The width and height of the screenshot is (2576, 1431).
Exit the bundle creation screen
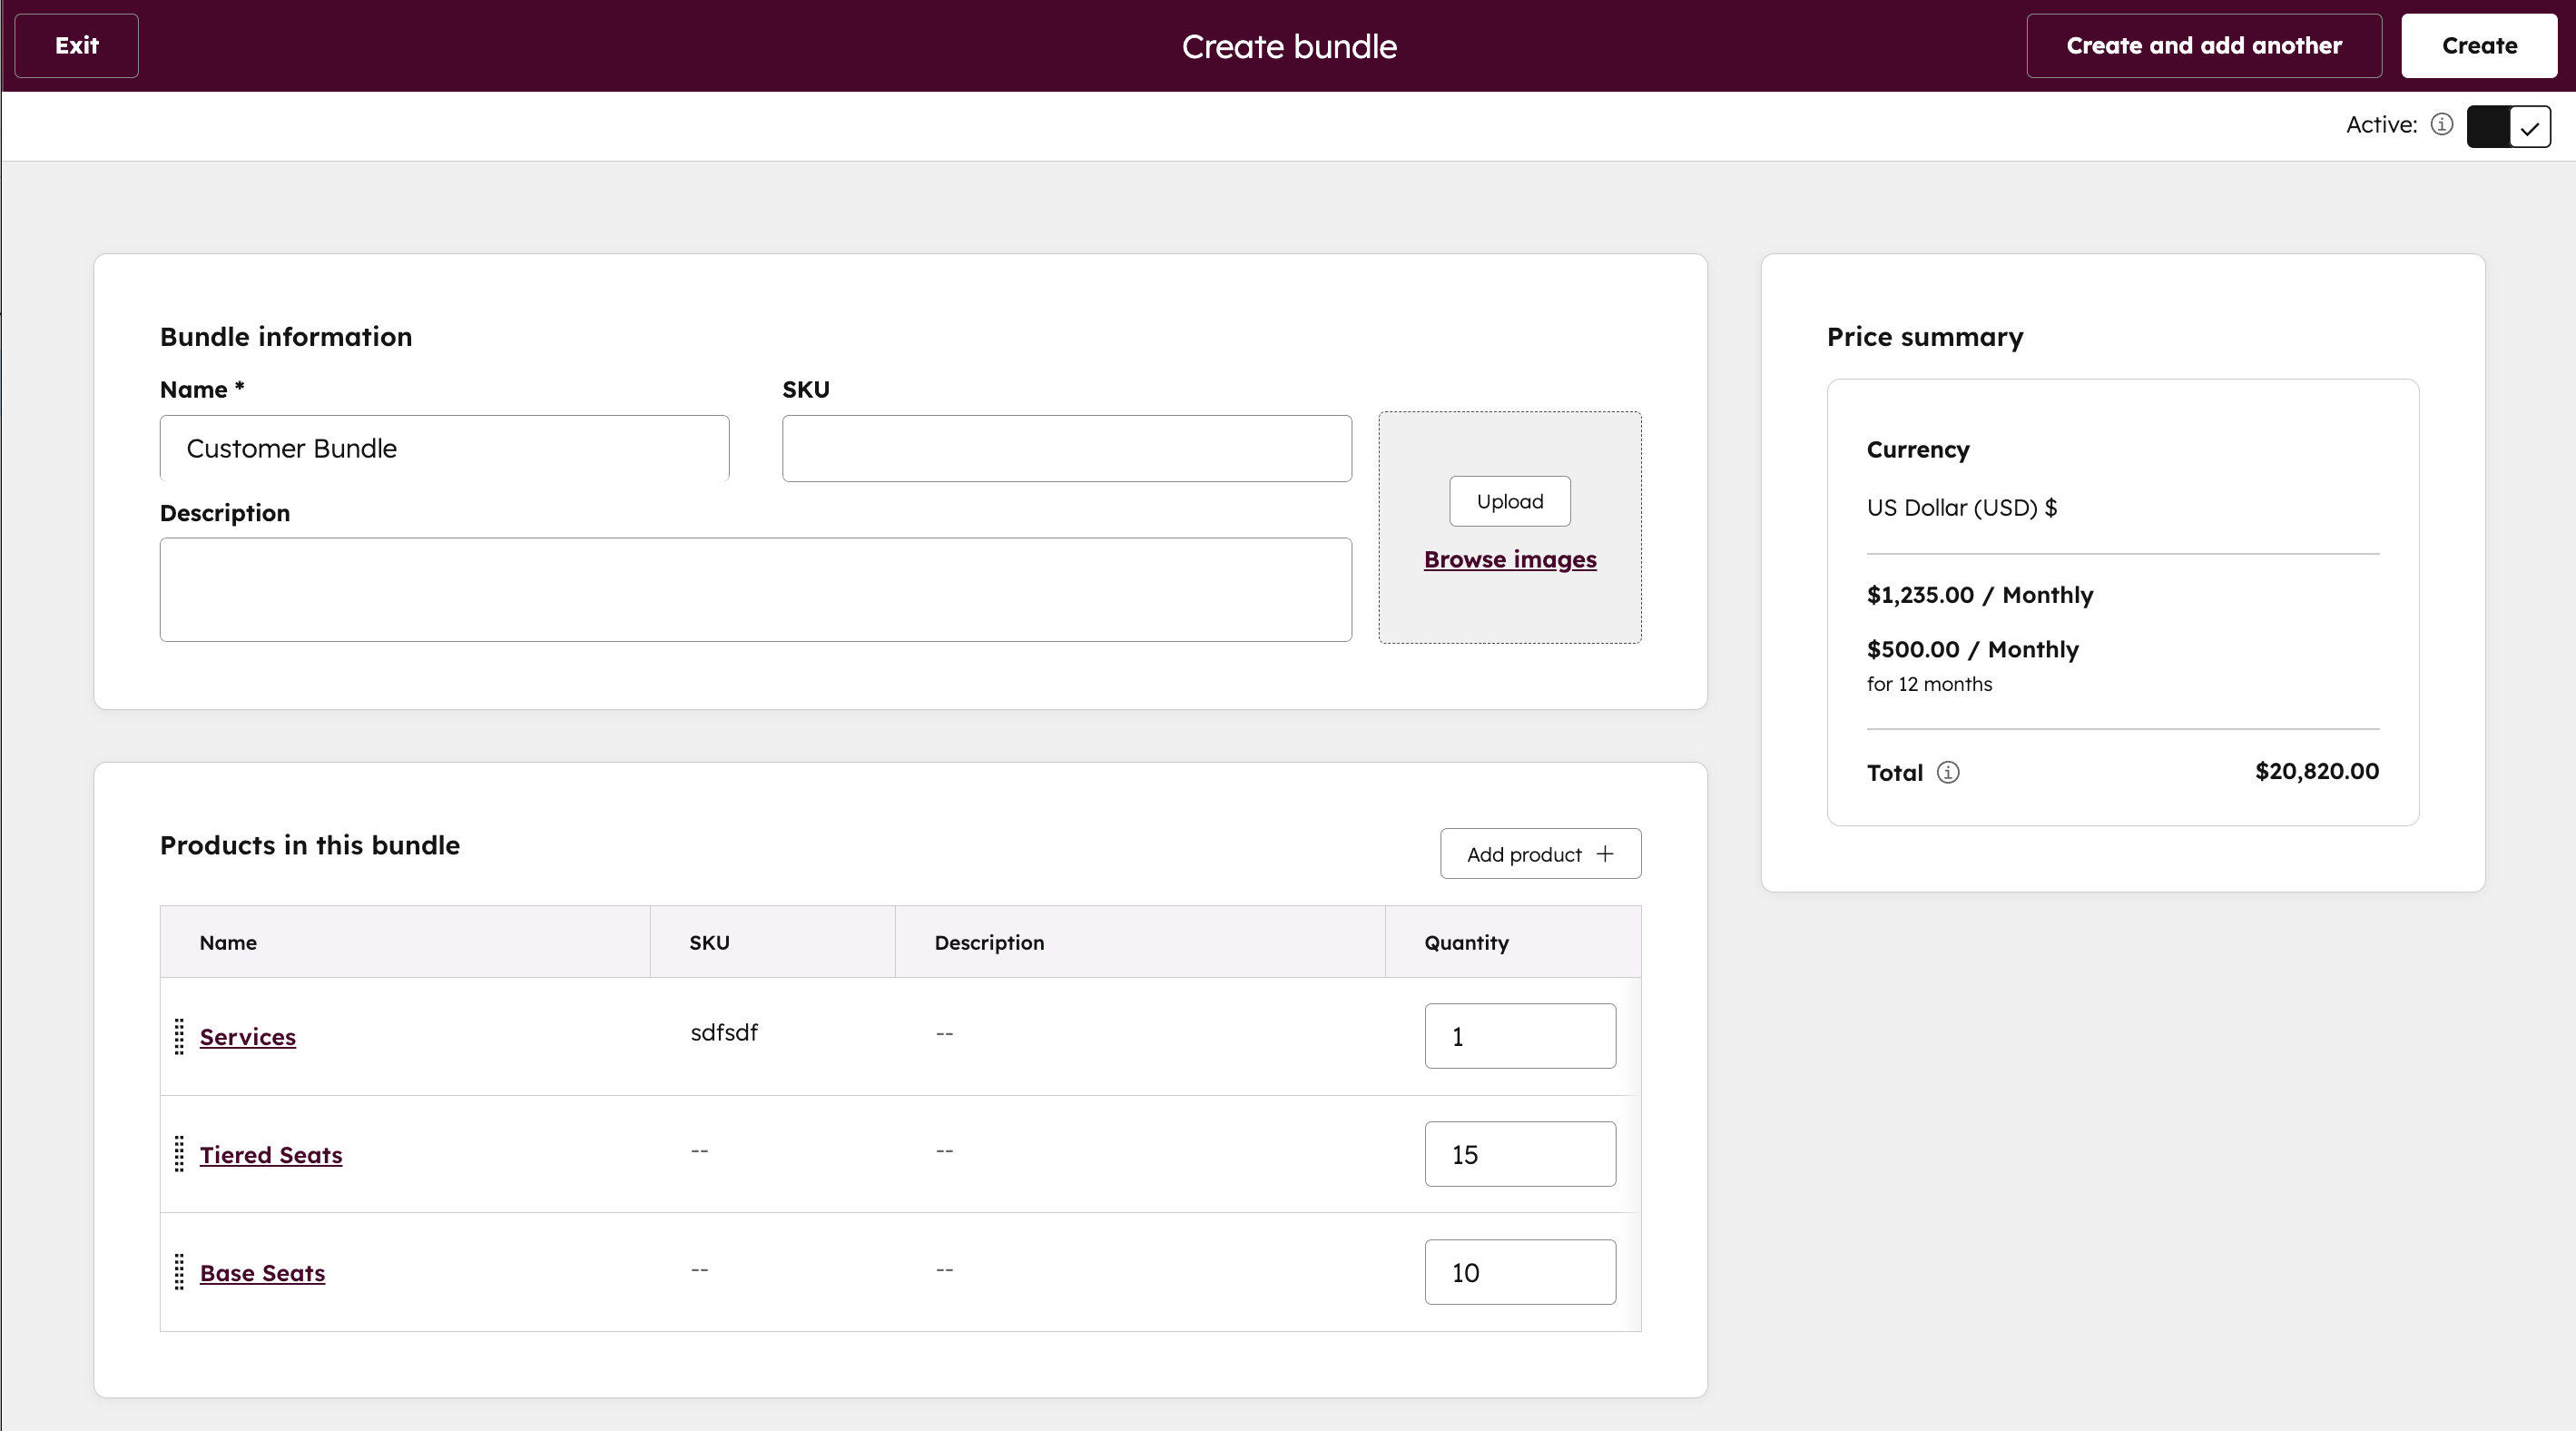click(x=76, y=46)
